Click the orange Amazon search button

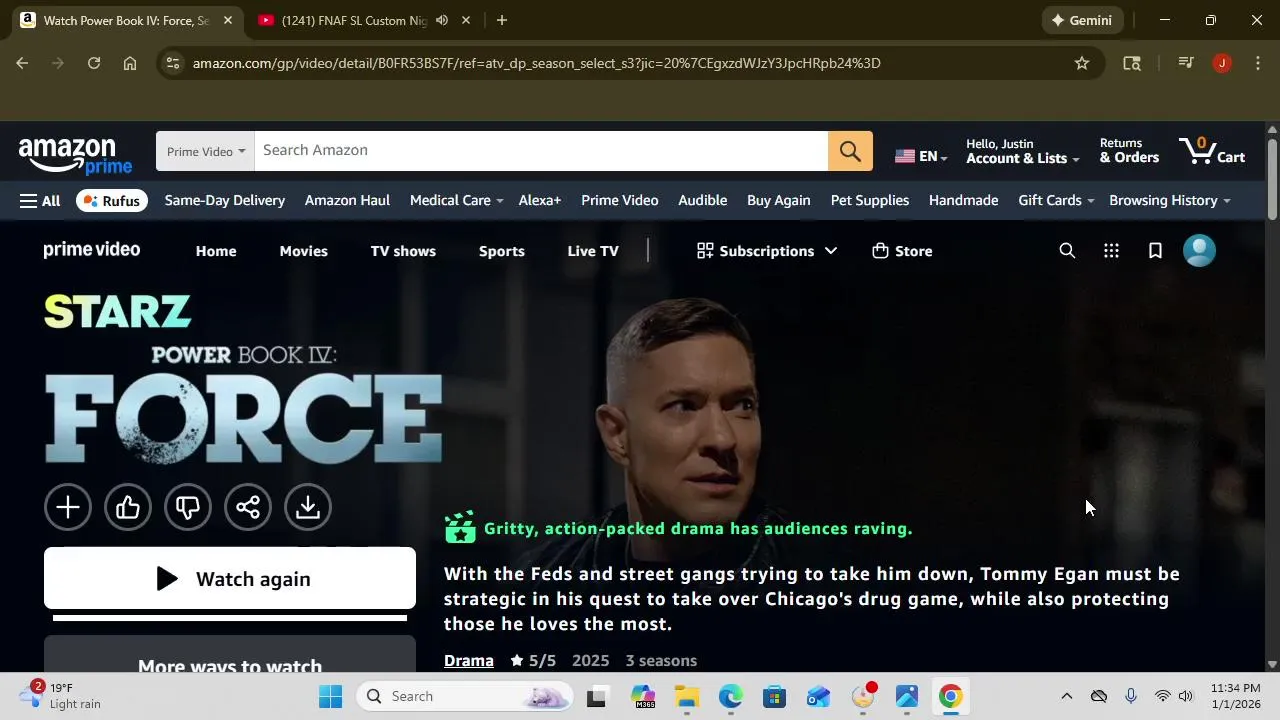coord(850,151)
